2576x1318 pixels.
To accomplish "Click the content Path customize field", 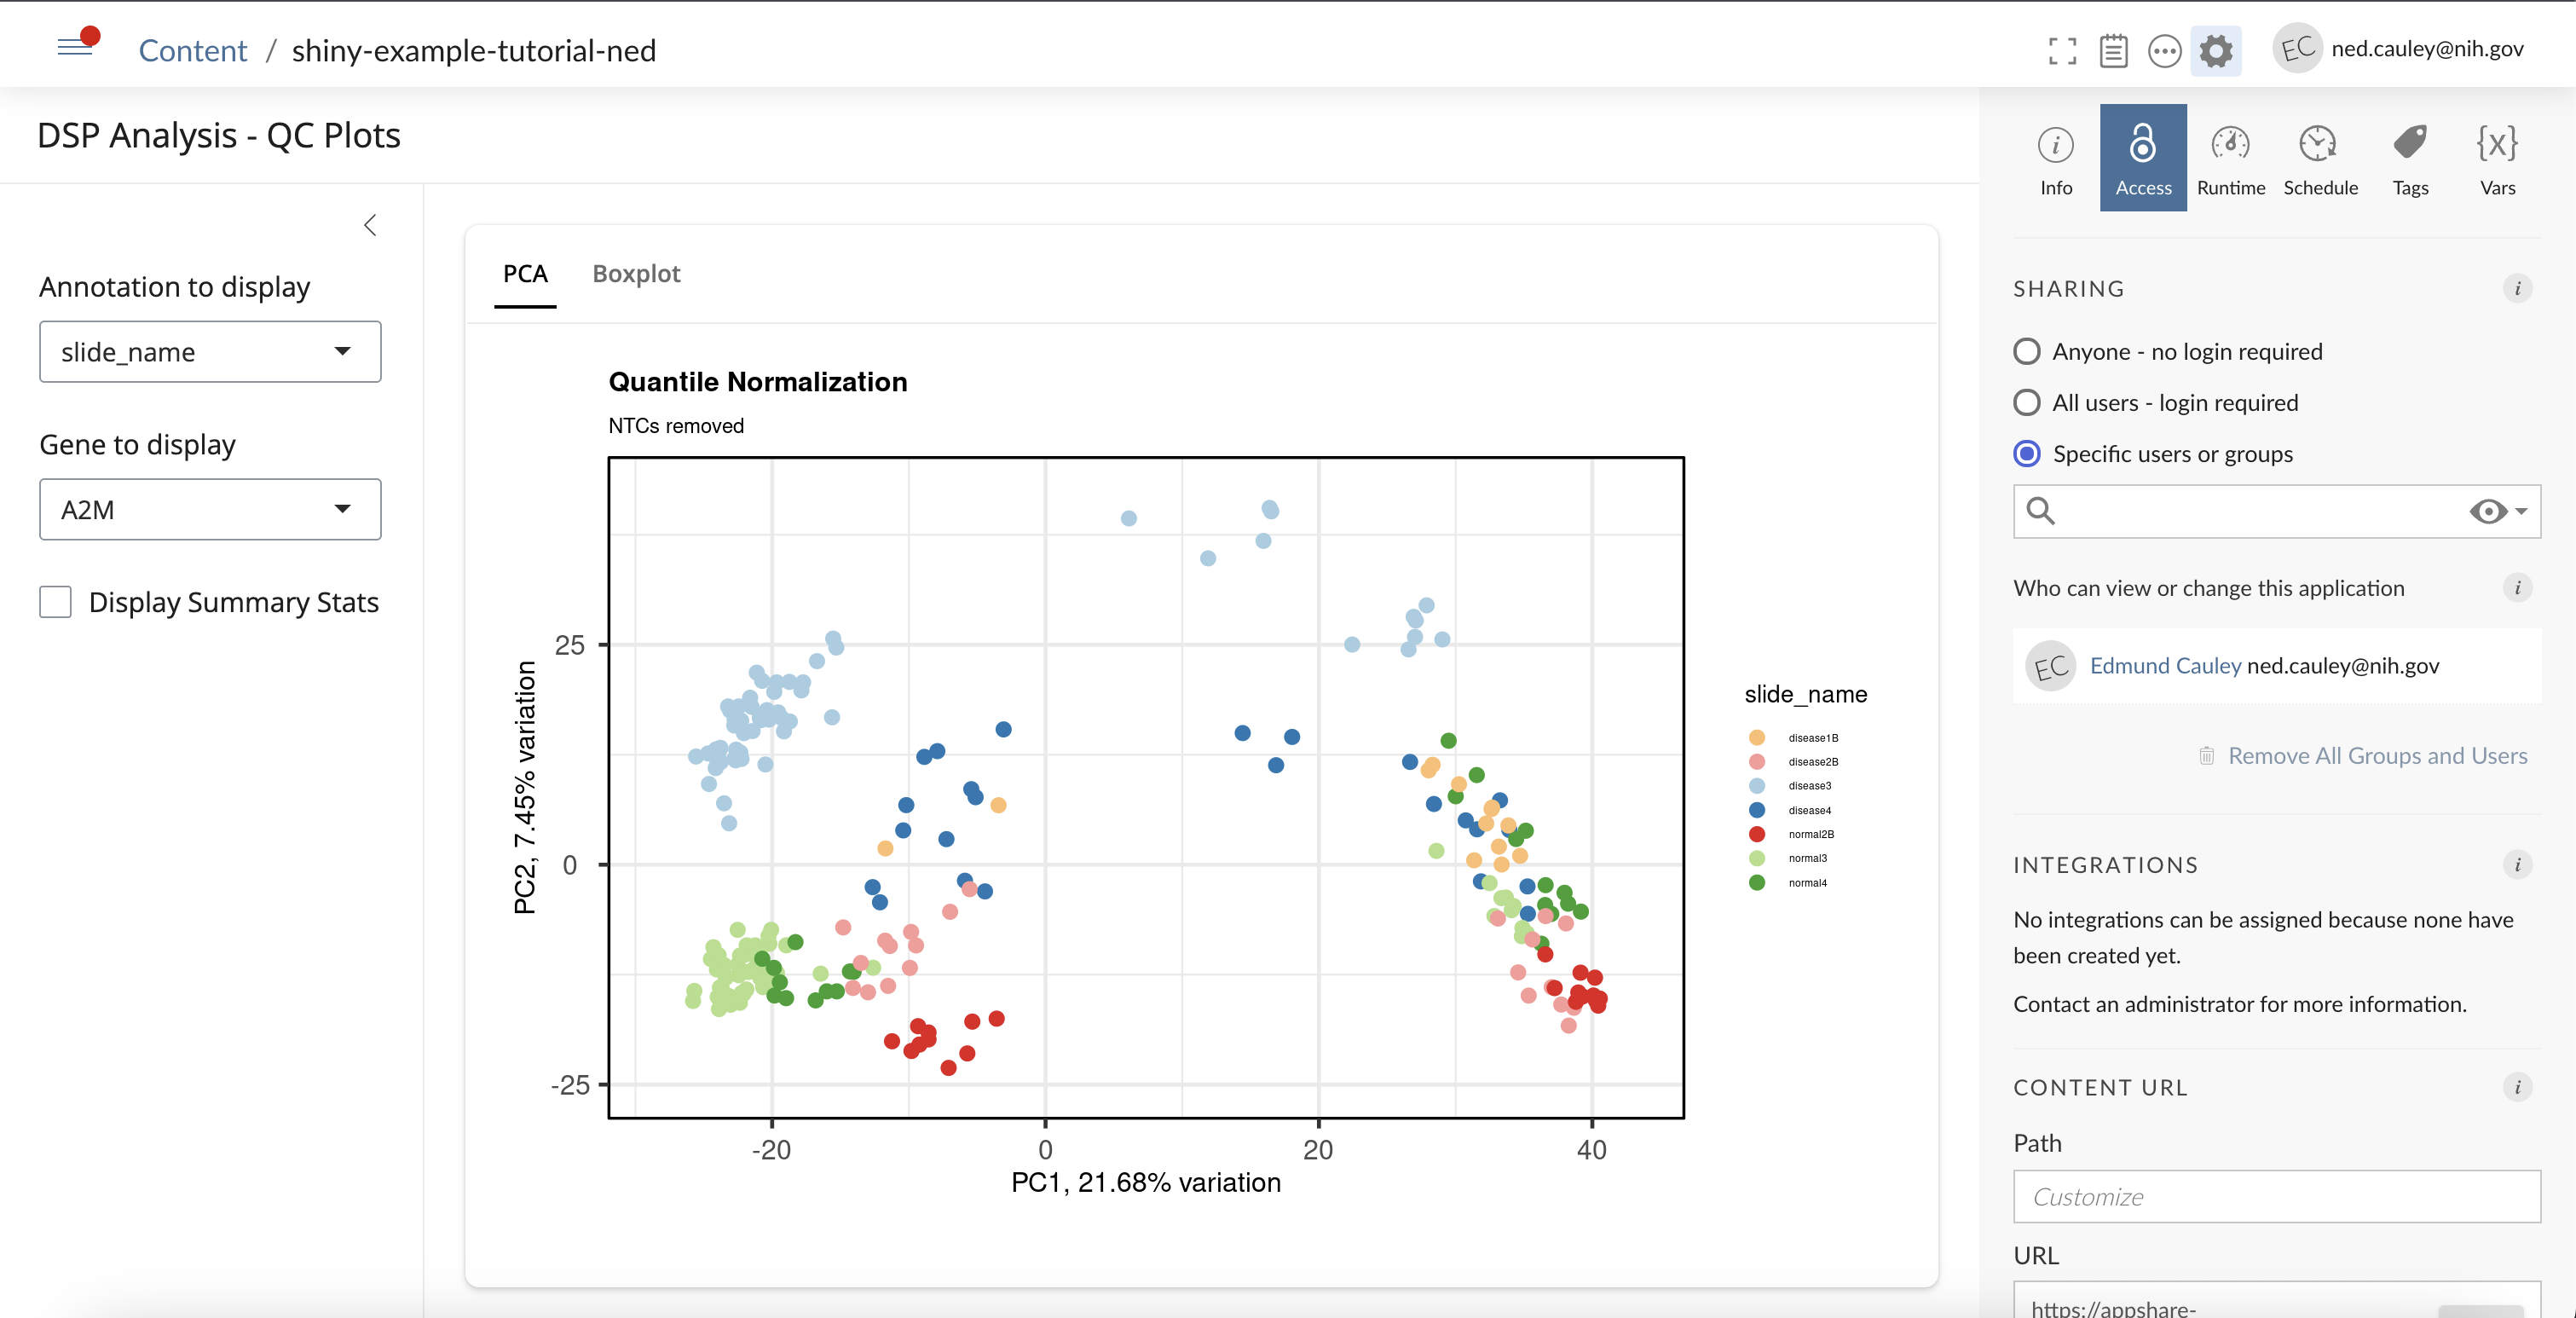I will 2276,1197.
